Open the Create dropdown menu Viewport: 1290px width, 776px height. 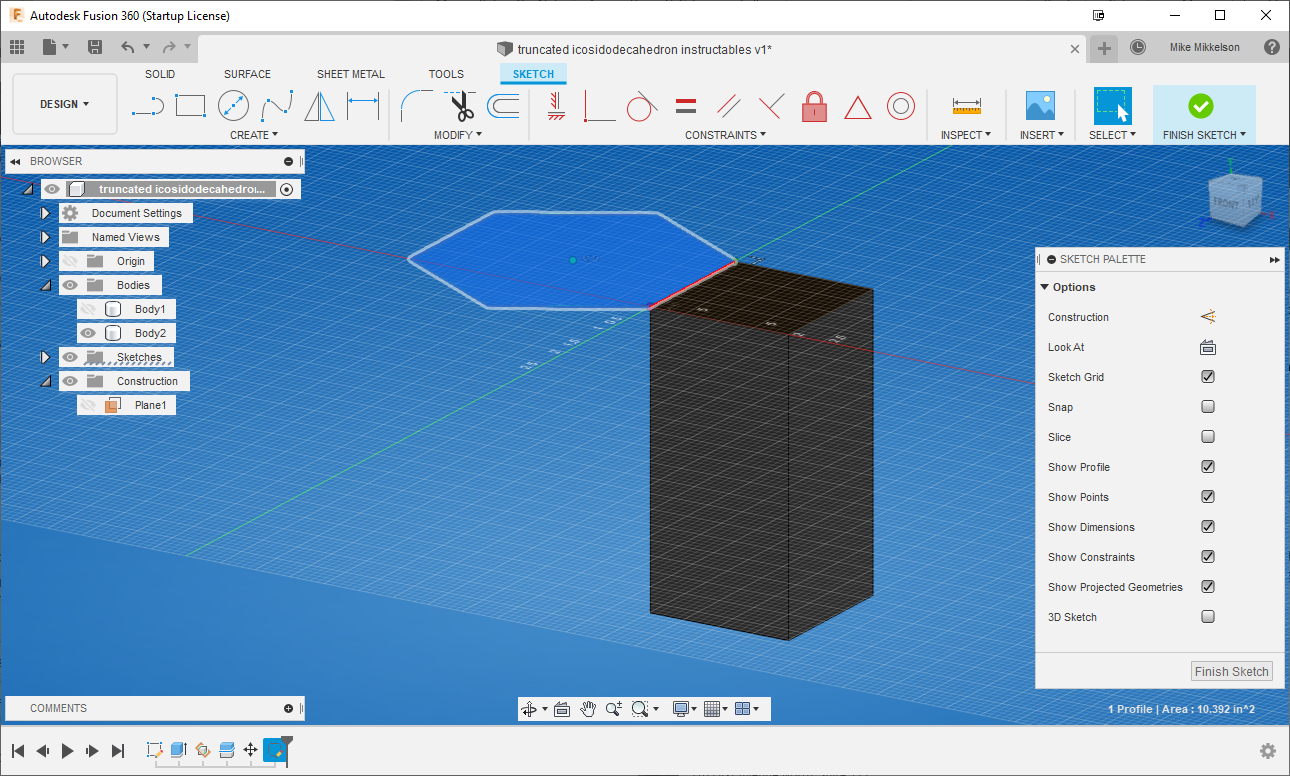click(x=254, y=134)
